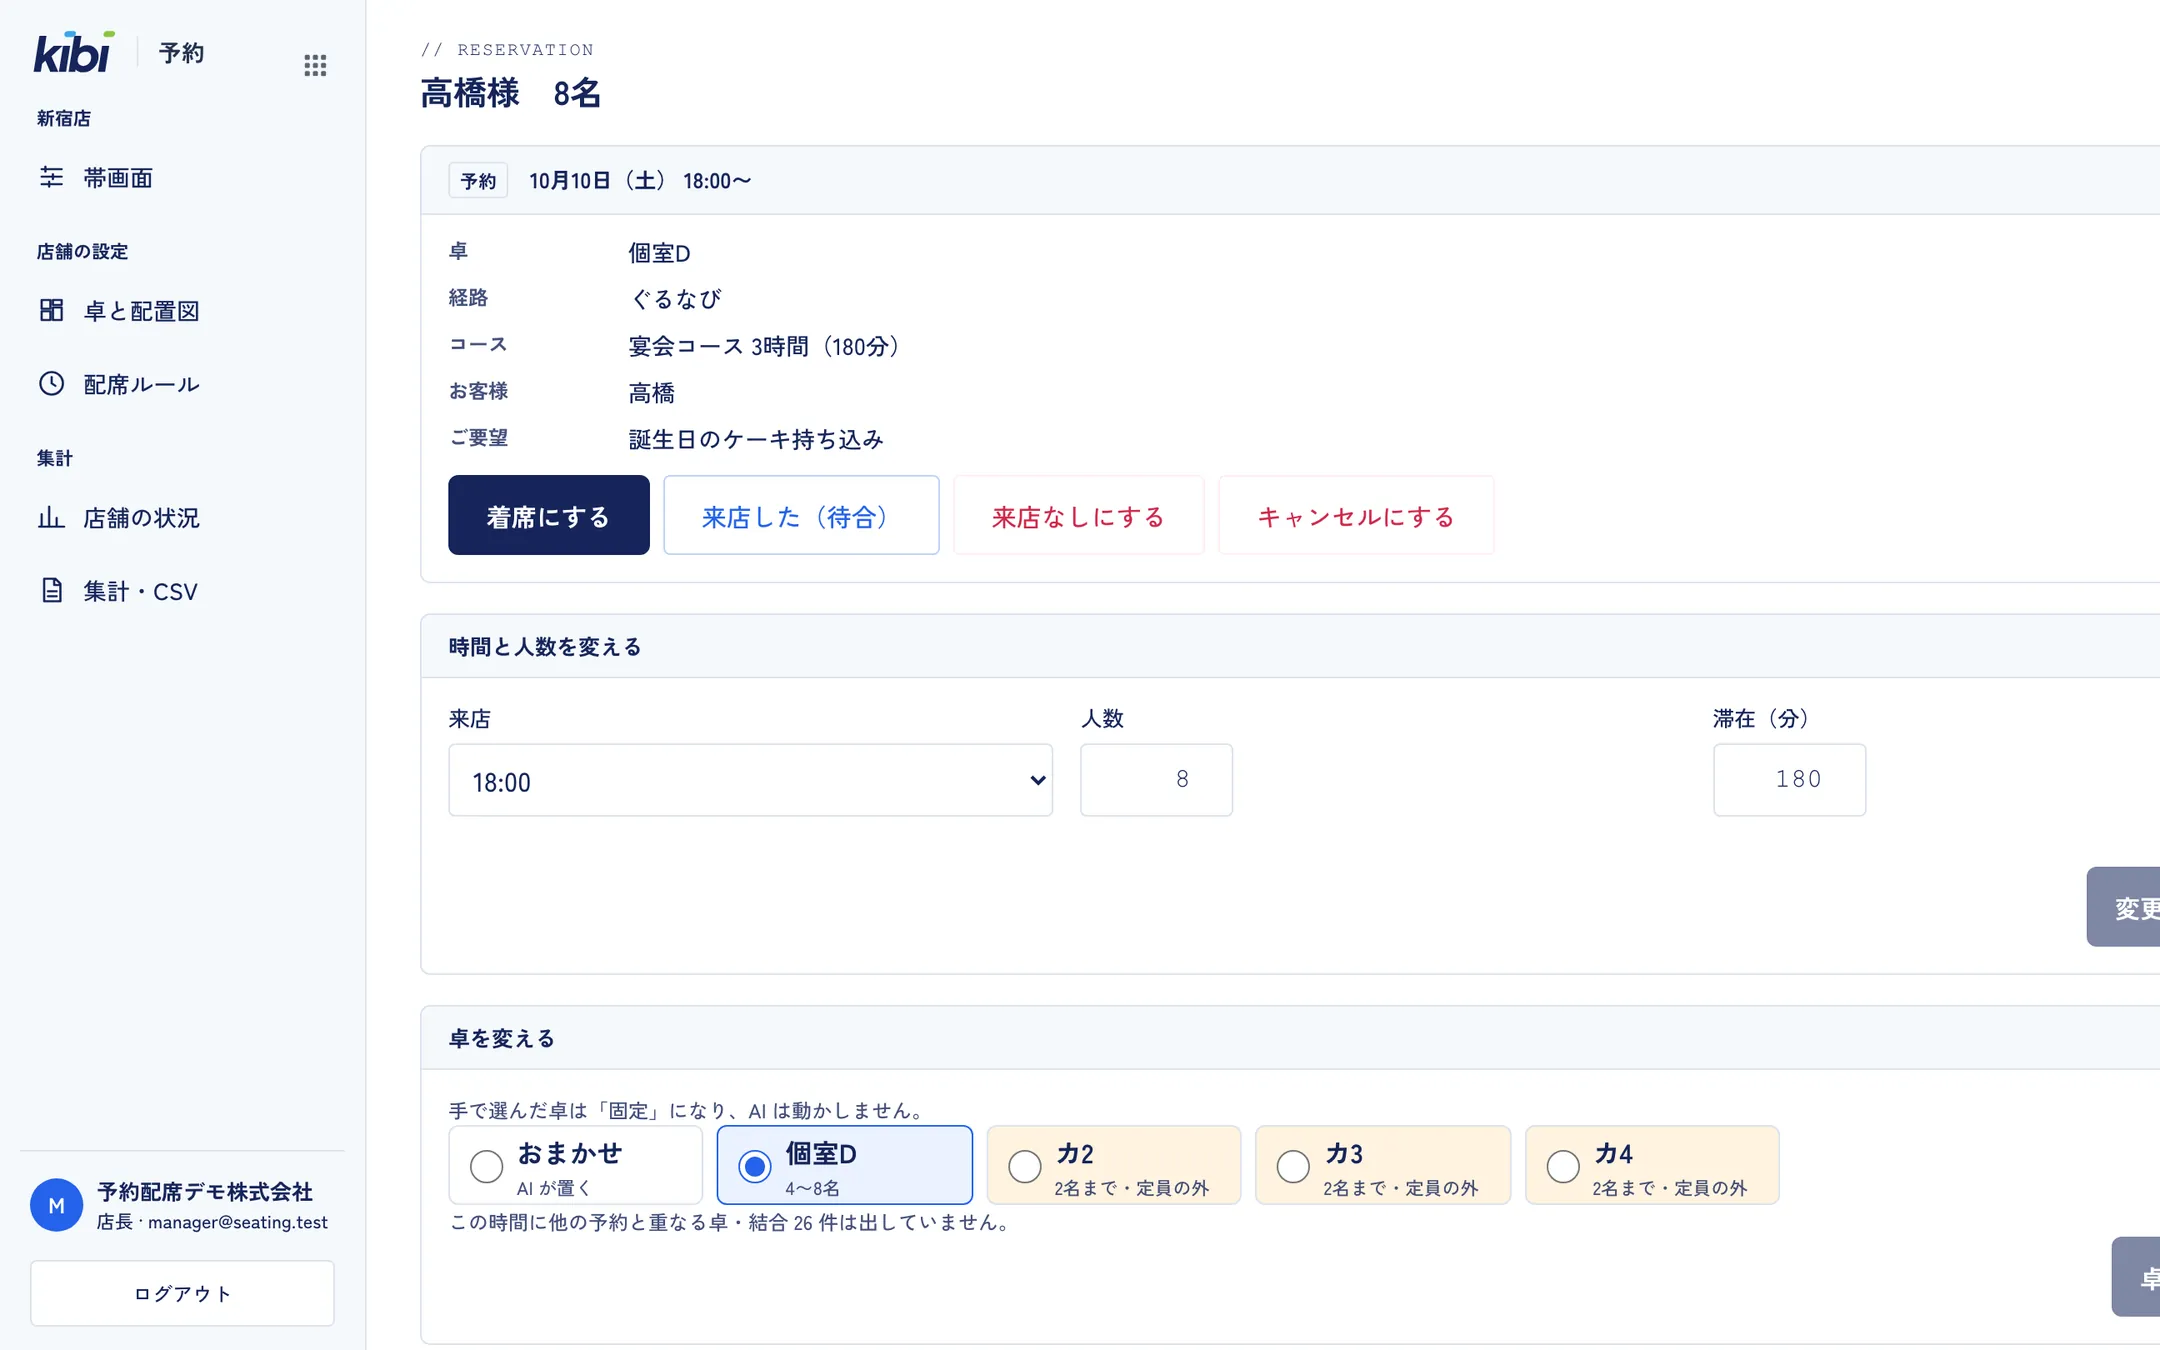2160x1350 pixels.
Task: Click the ぐるなび route value
Action: pos(675,299)
